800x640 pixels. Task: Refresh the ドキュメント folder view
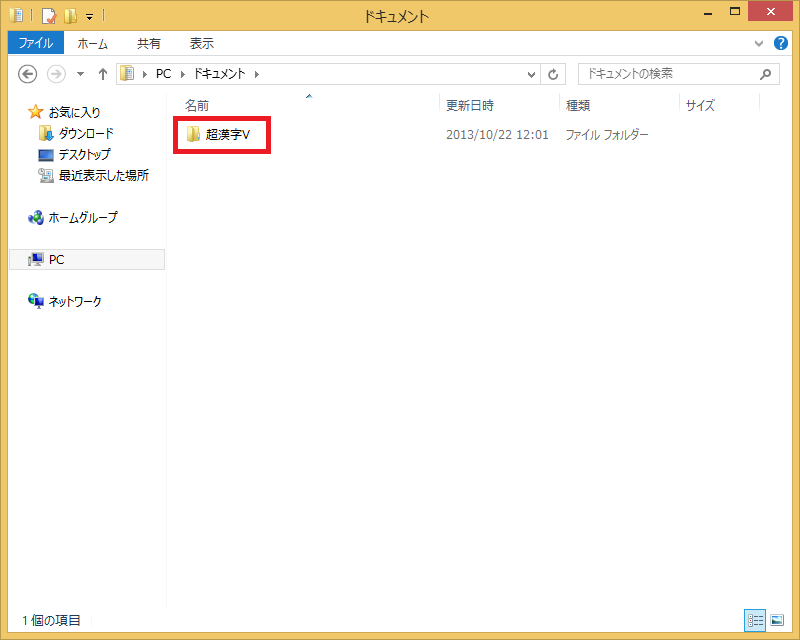[554, 74]
